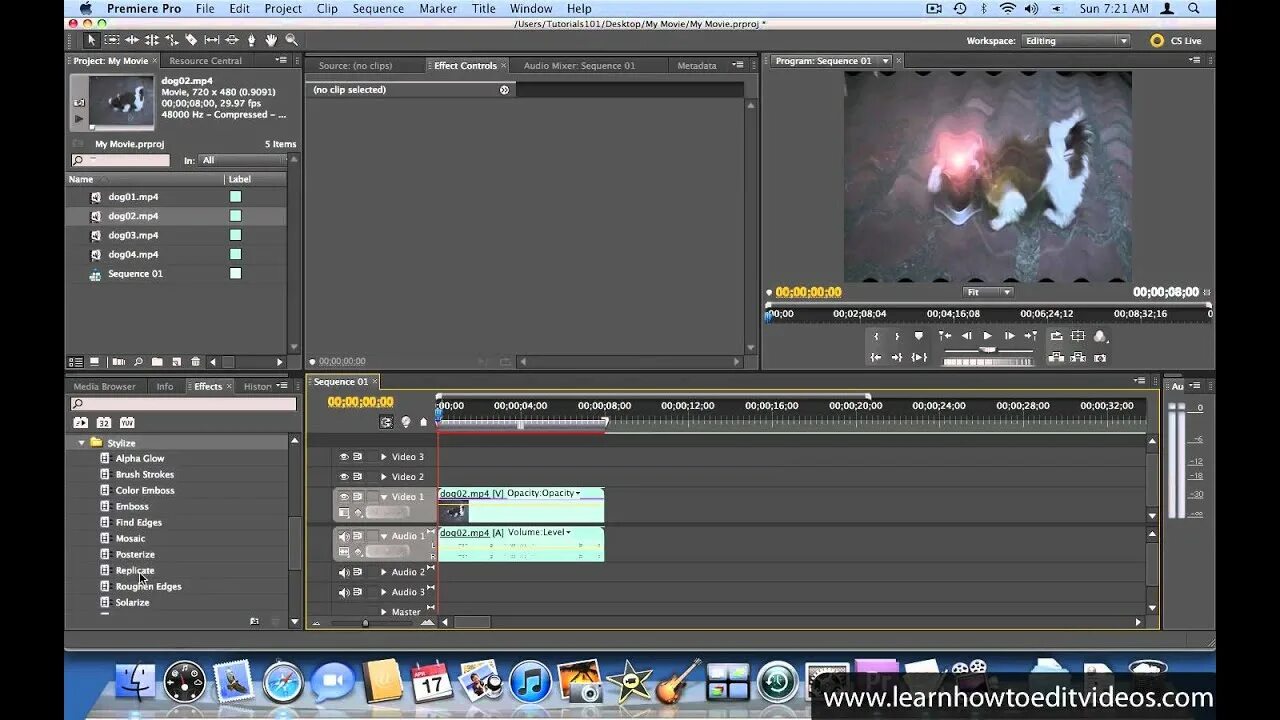The width and height of the screenshot is (1280, 720).
Task: Select the Slip tool
Action: click(211, 40)
